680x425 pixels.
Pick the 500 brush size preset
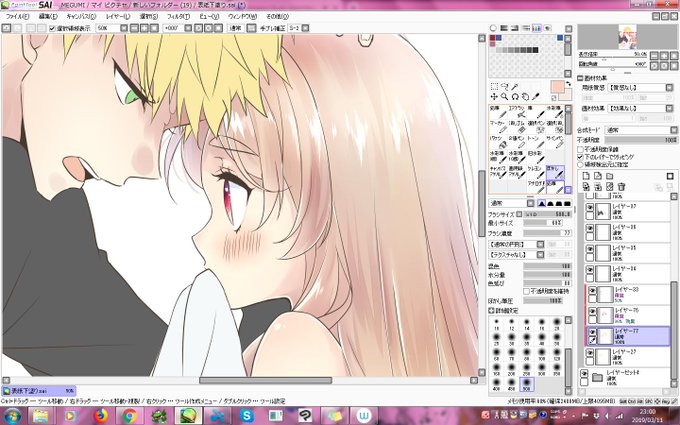coord(527,383)
